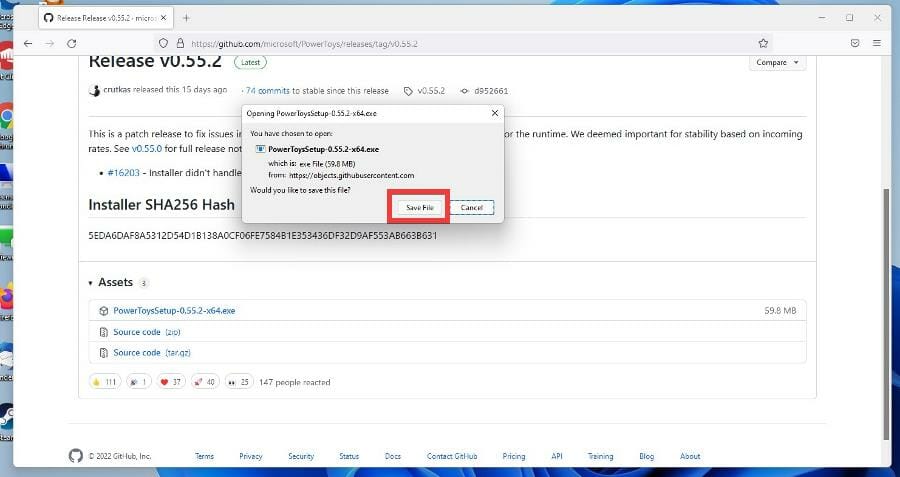The width and height of the screenshot is (900, 477).
Task: Open Privacy footer link
Action: [x=250, y=456]
